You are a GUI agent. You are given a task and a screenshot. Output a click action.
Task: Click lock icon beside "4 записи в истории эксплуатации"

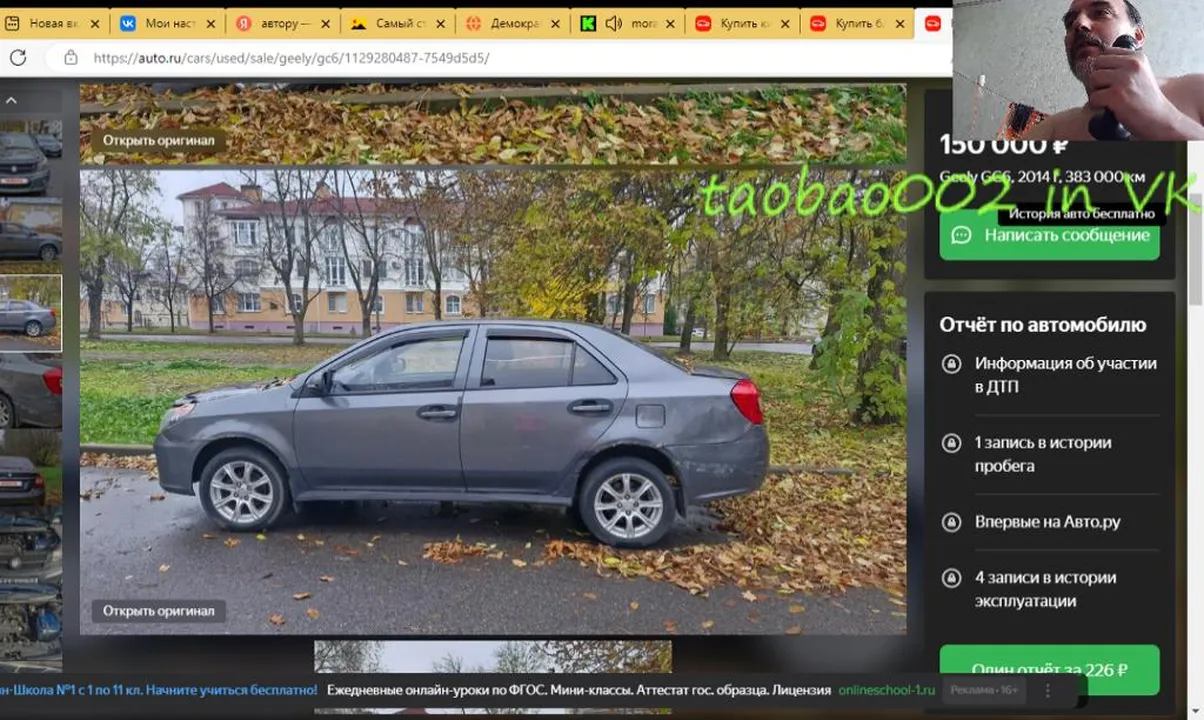(x=951, y=578)
